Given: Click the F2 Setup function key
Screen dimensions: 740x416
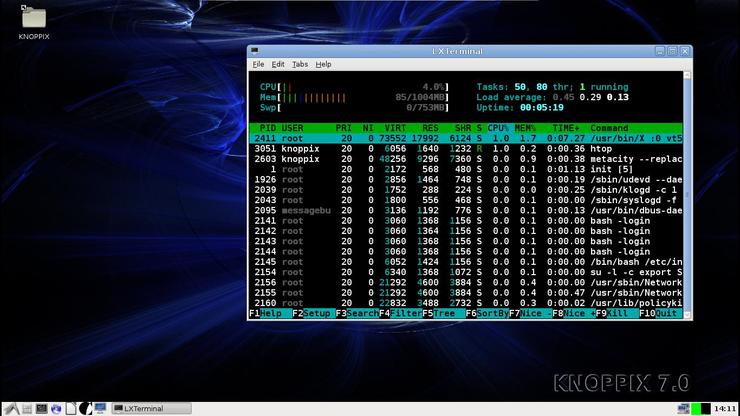Looking at the screenshot, I should pyautogui.click(x=314, y=314).
